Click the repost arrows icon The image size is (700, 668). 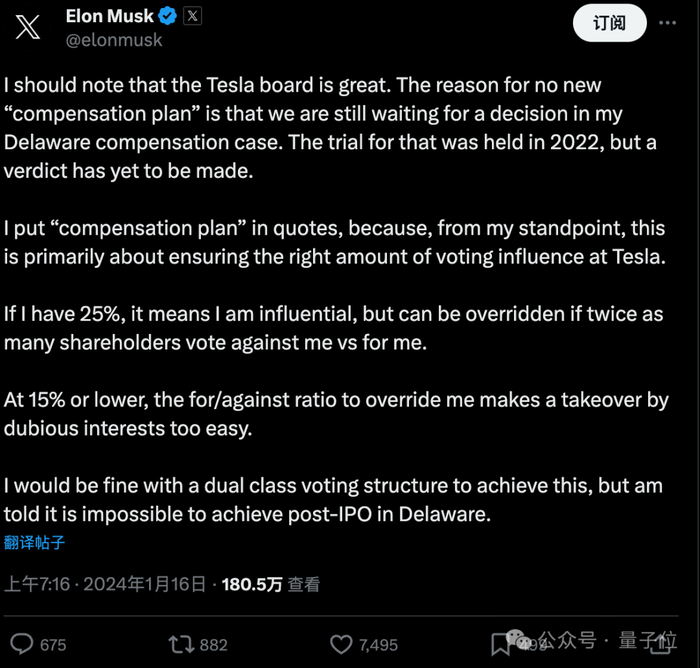(x=181, y=644)
